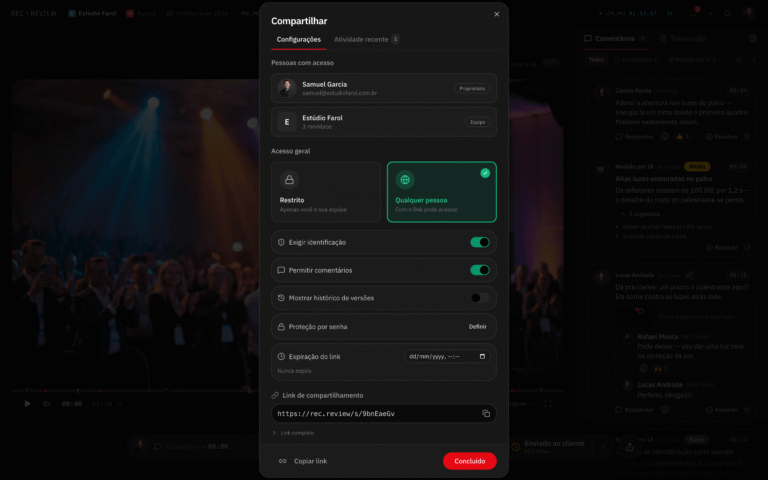Screen dimensions: 768x480
Task: Click the link expiration date field
Action: (x=446, y=357)
